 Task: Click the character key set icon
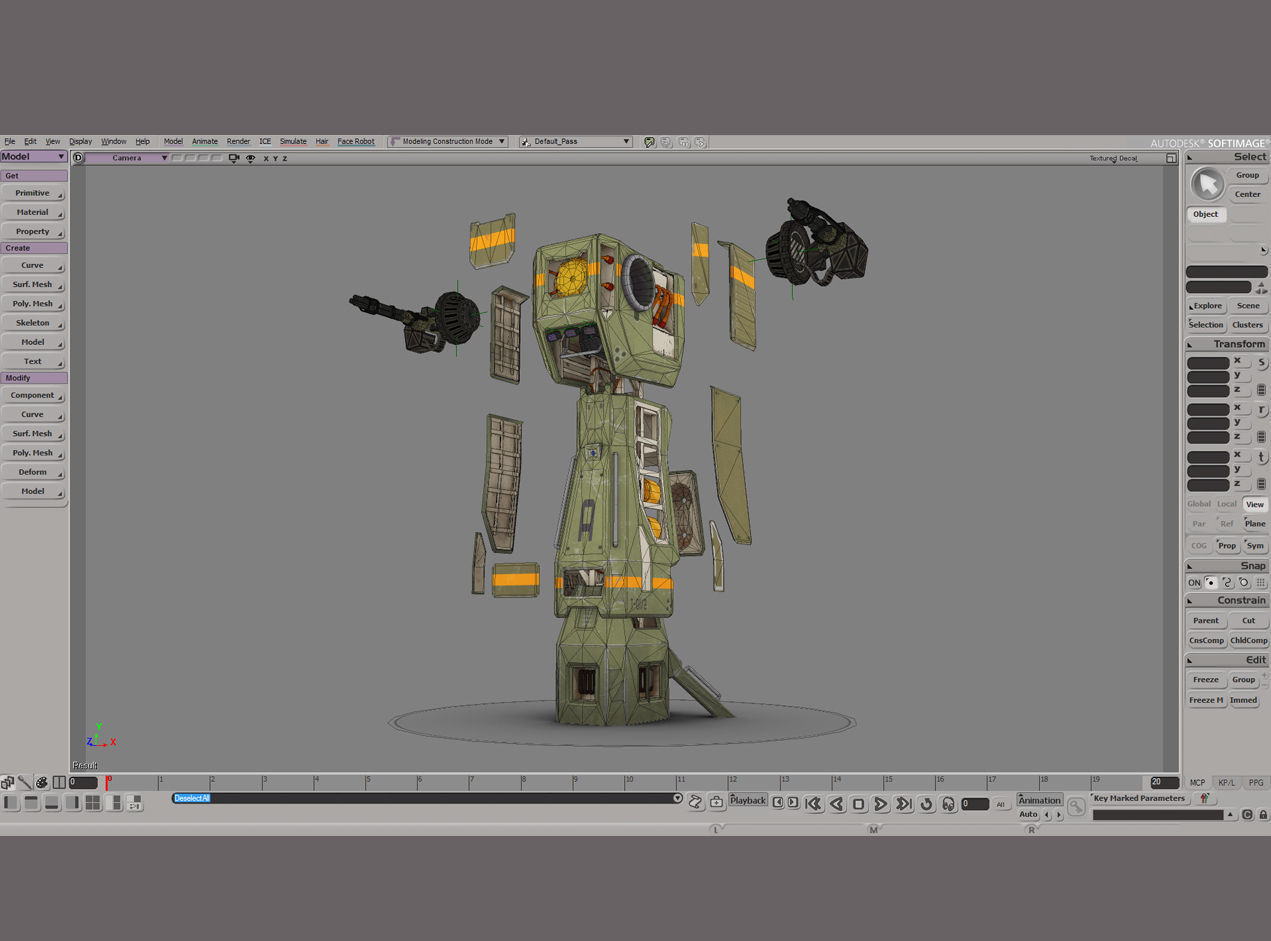[1204, 798]
